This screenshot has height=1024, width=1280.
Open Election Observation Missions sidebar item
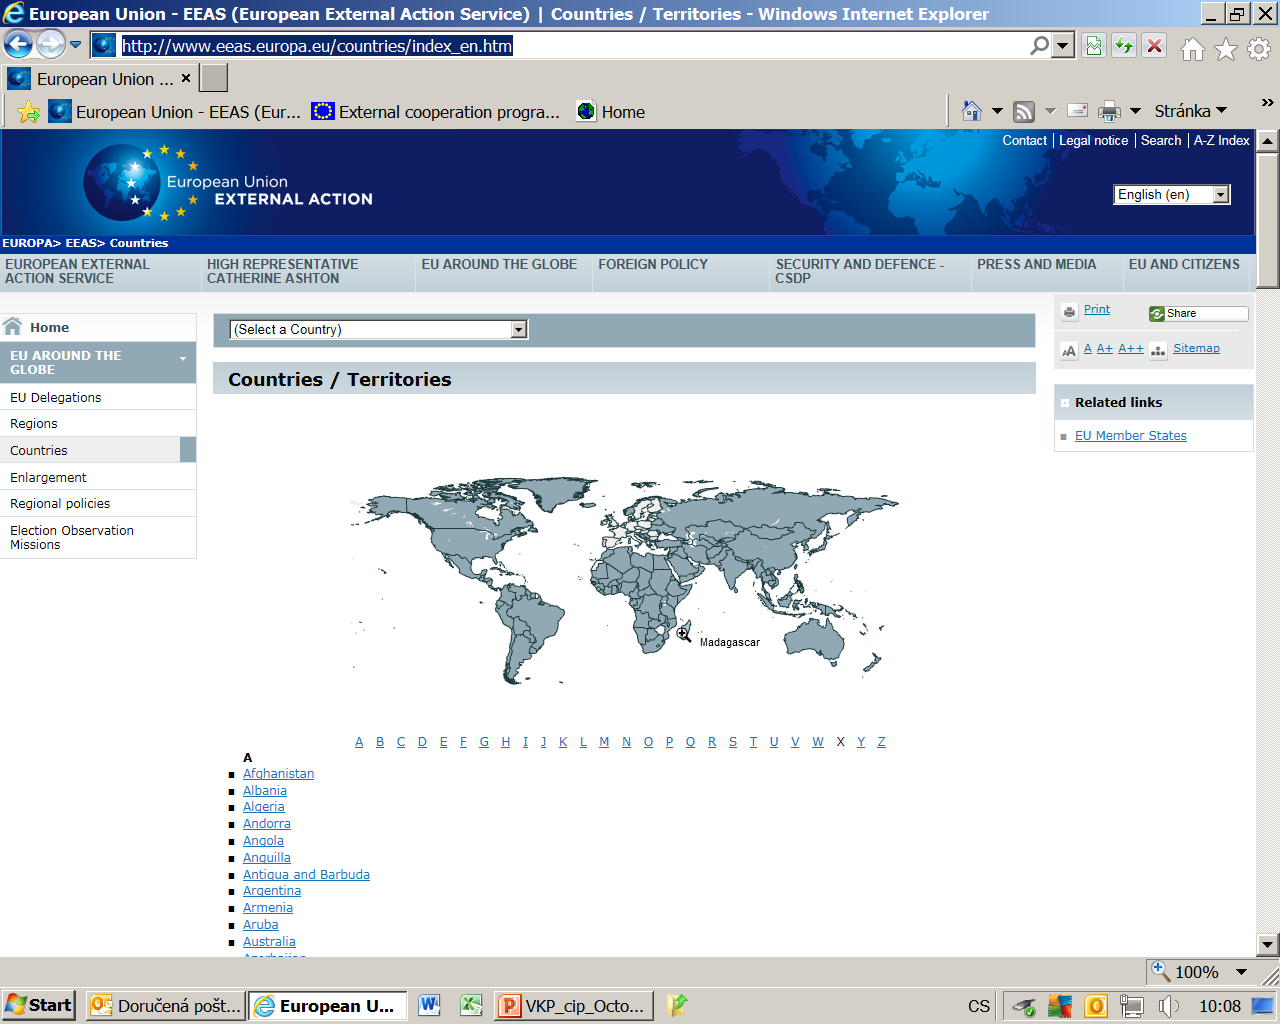[x=72, y=537]
